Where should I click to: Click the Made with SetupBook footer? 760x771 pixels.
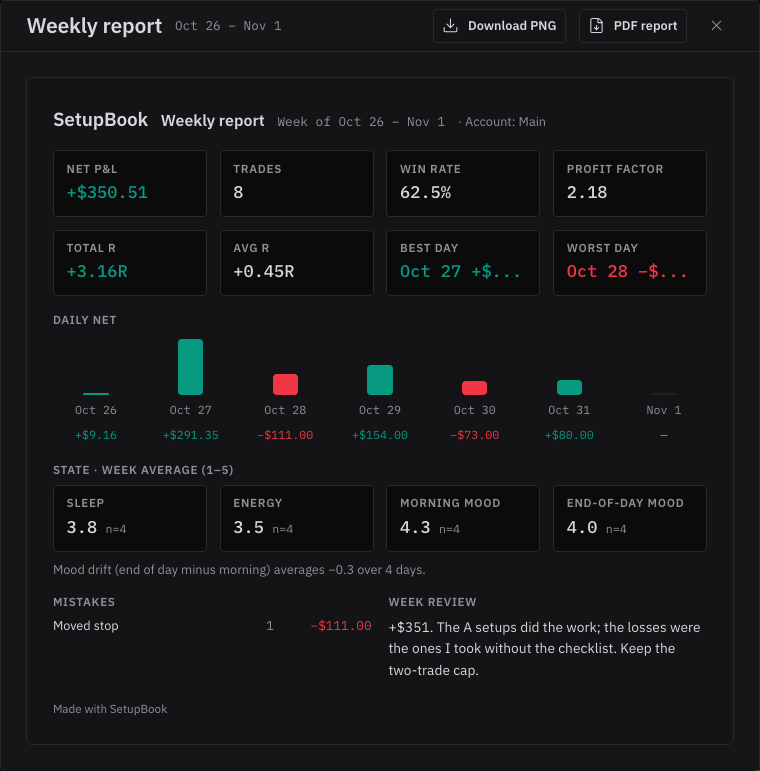110,709
